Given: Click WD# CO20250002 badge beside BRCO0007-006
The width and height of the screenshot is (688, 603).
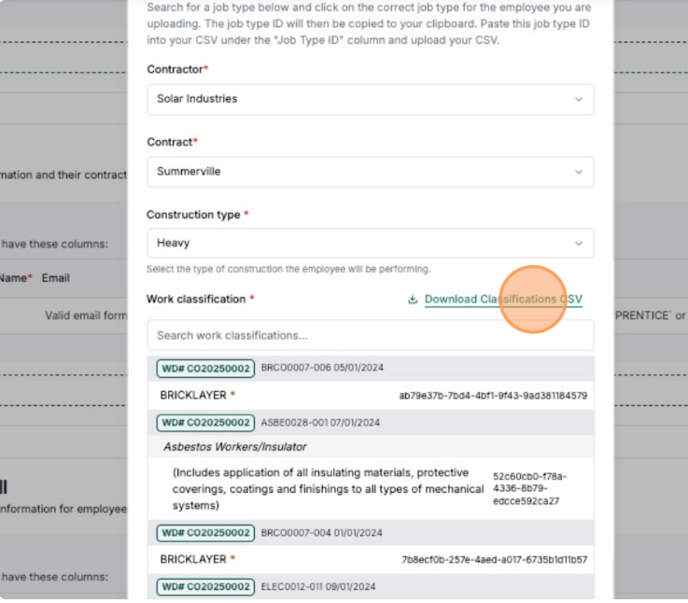Looking at the screenshot, I should [x=205, y=369].
